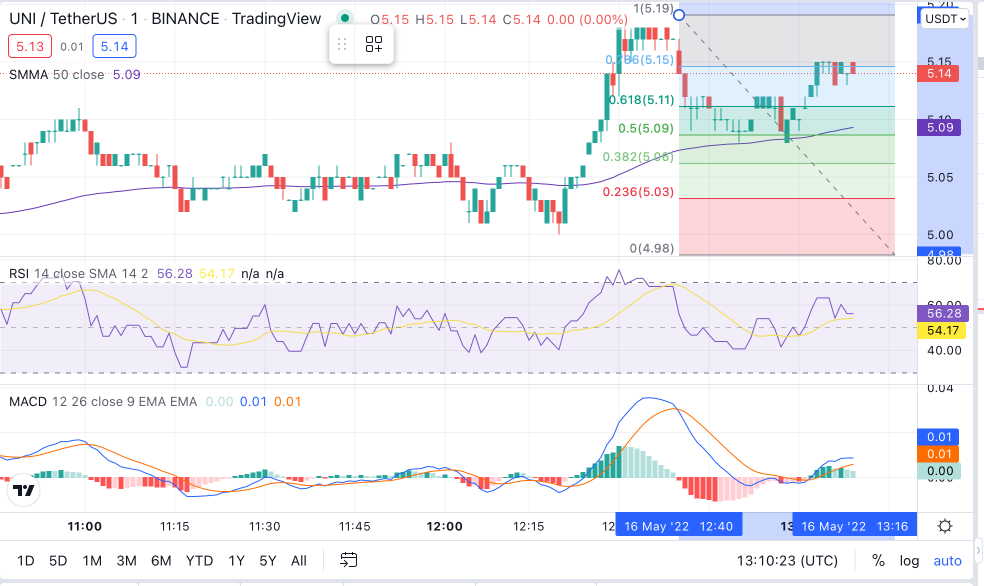Click the purple 56.28 RSI value label
Screen dimensions: 984x586
(x=943, y=313)
